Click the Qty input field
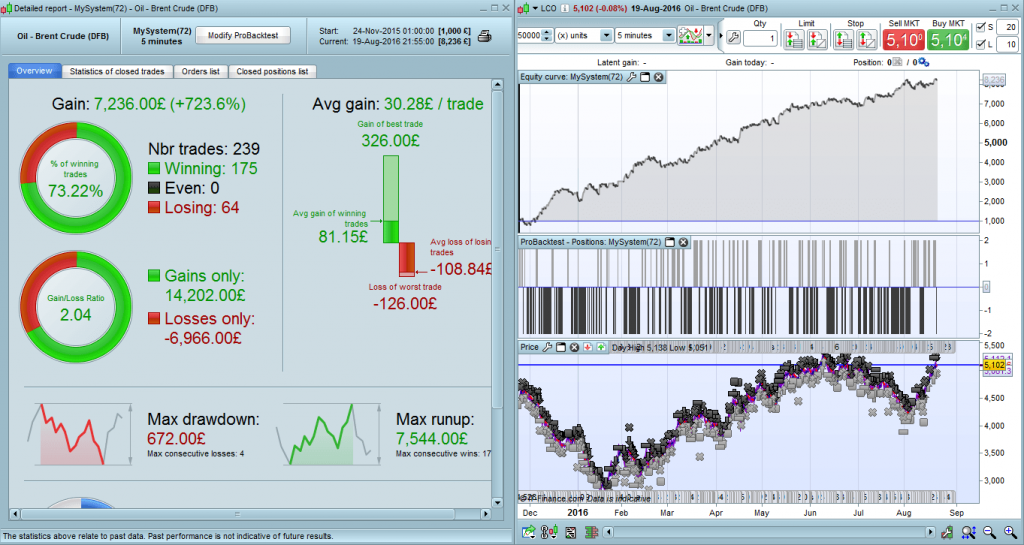 coord(760,38)
